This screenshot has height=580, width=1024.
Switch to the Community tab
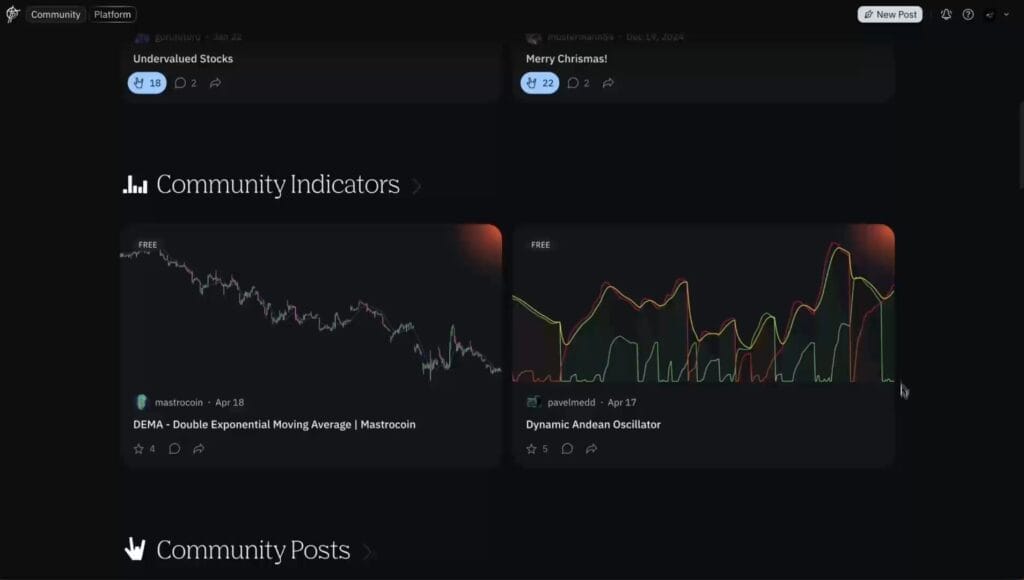click(55, 15)
